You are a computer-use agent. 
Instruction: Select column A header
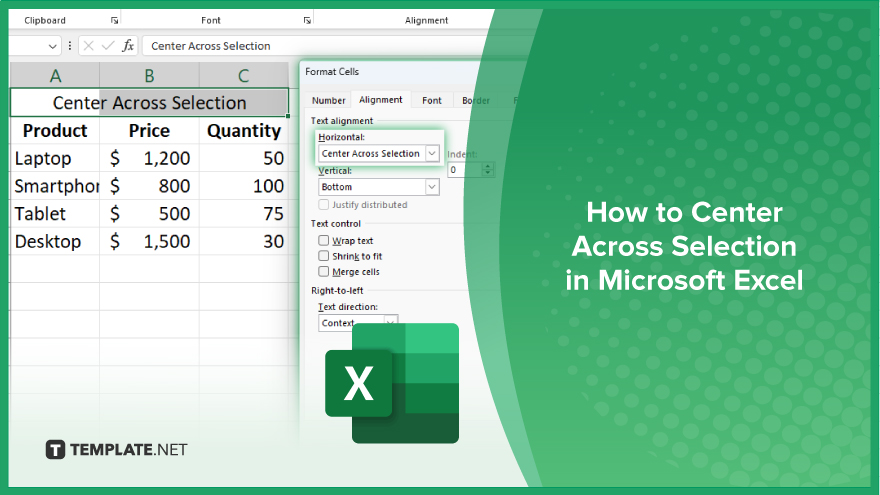(x=55, y=75)
